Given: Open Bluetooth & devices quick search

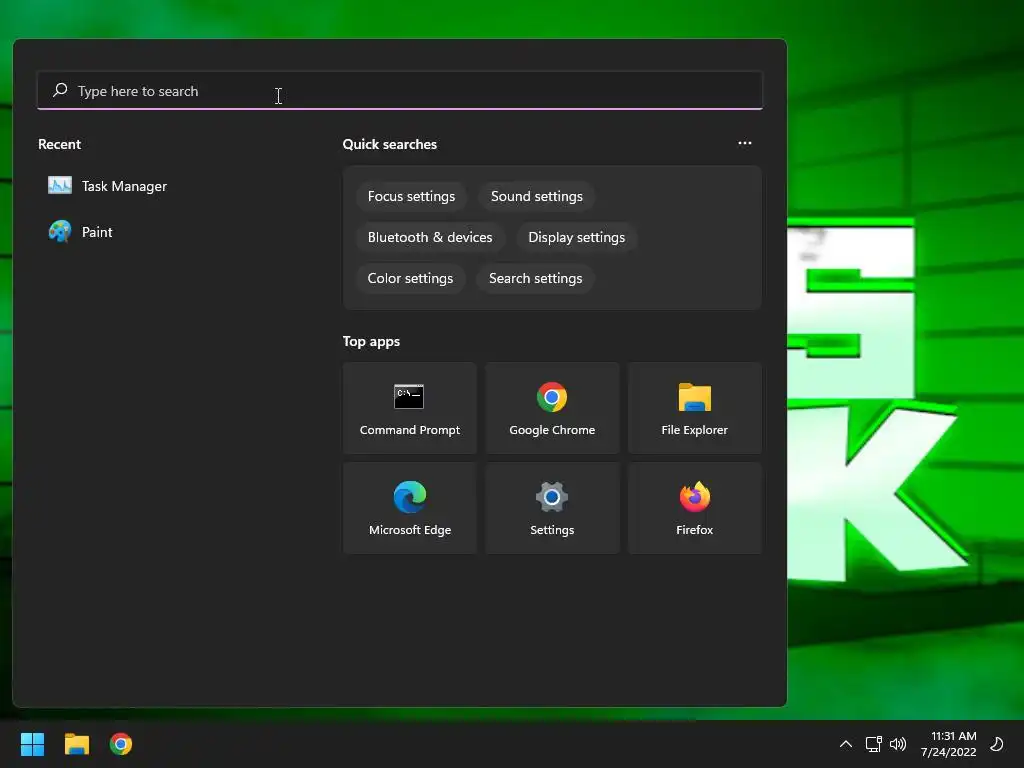Looking at the screenshot, I should (430, 238).
